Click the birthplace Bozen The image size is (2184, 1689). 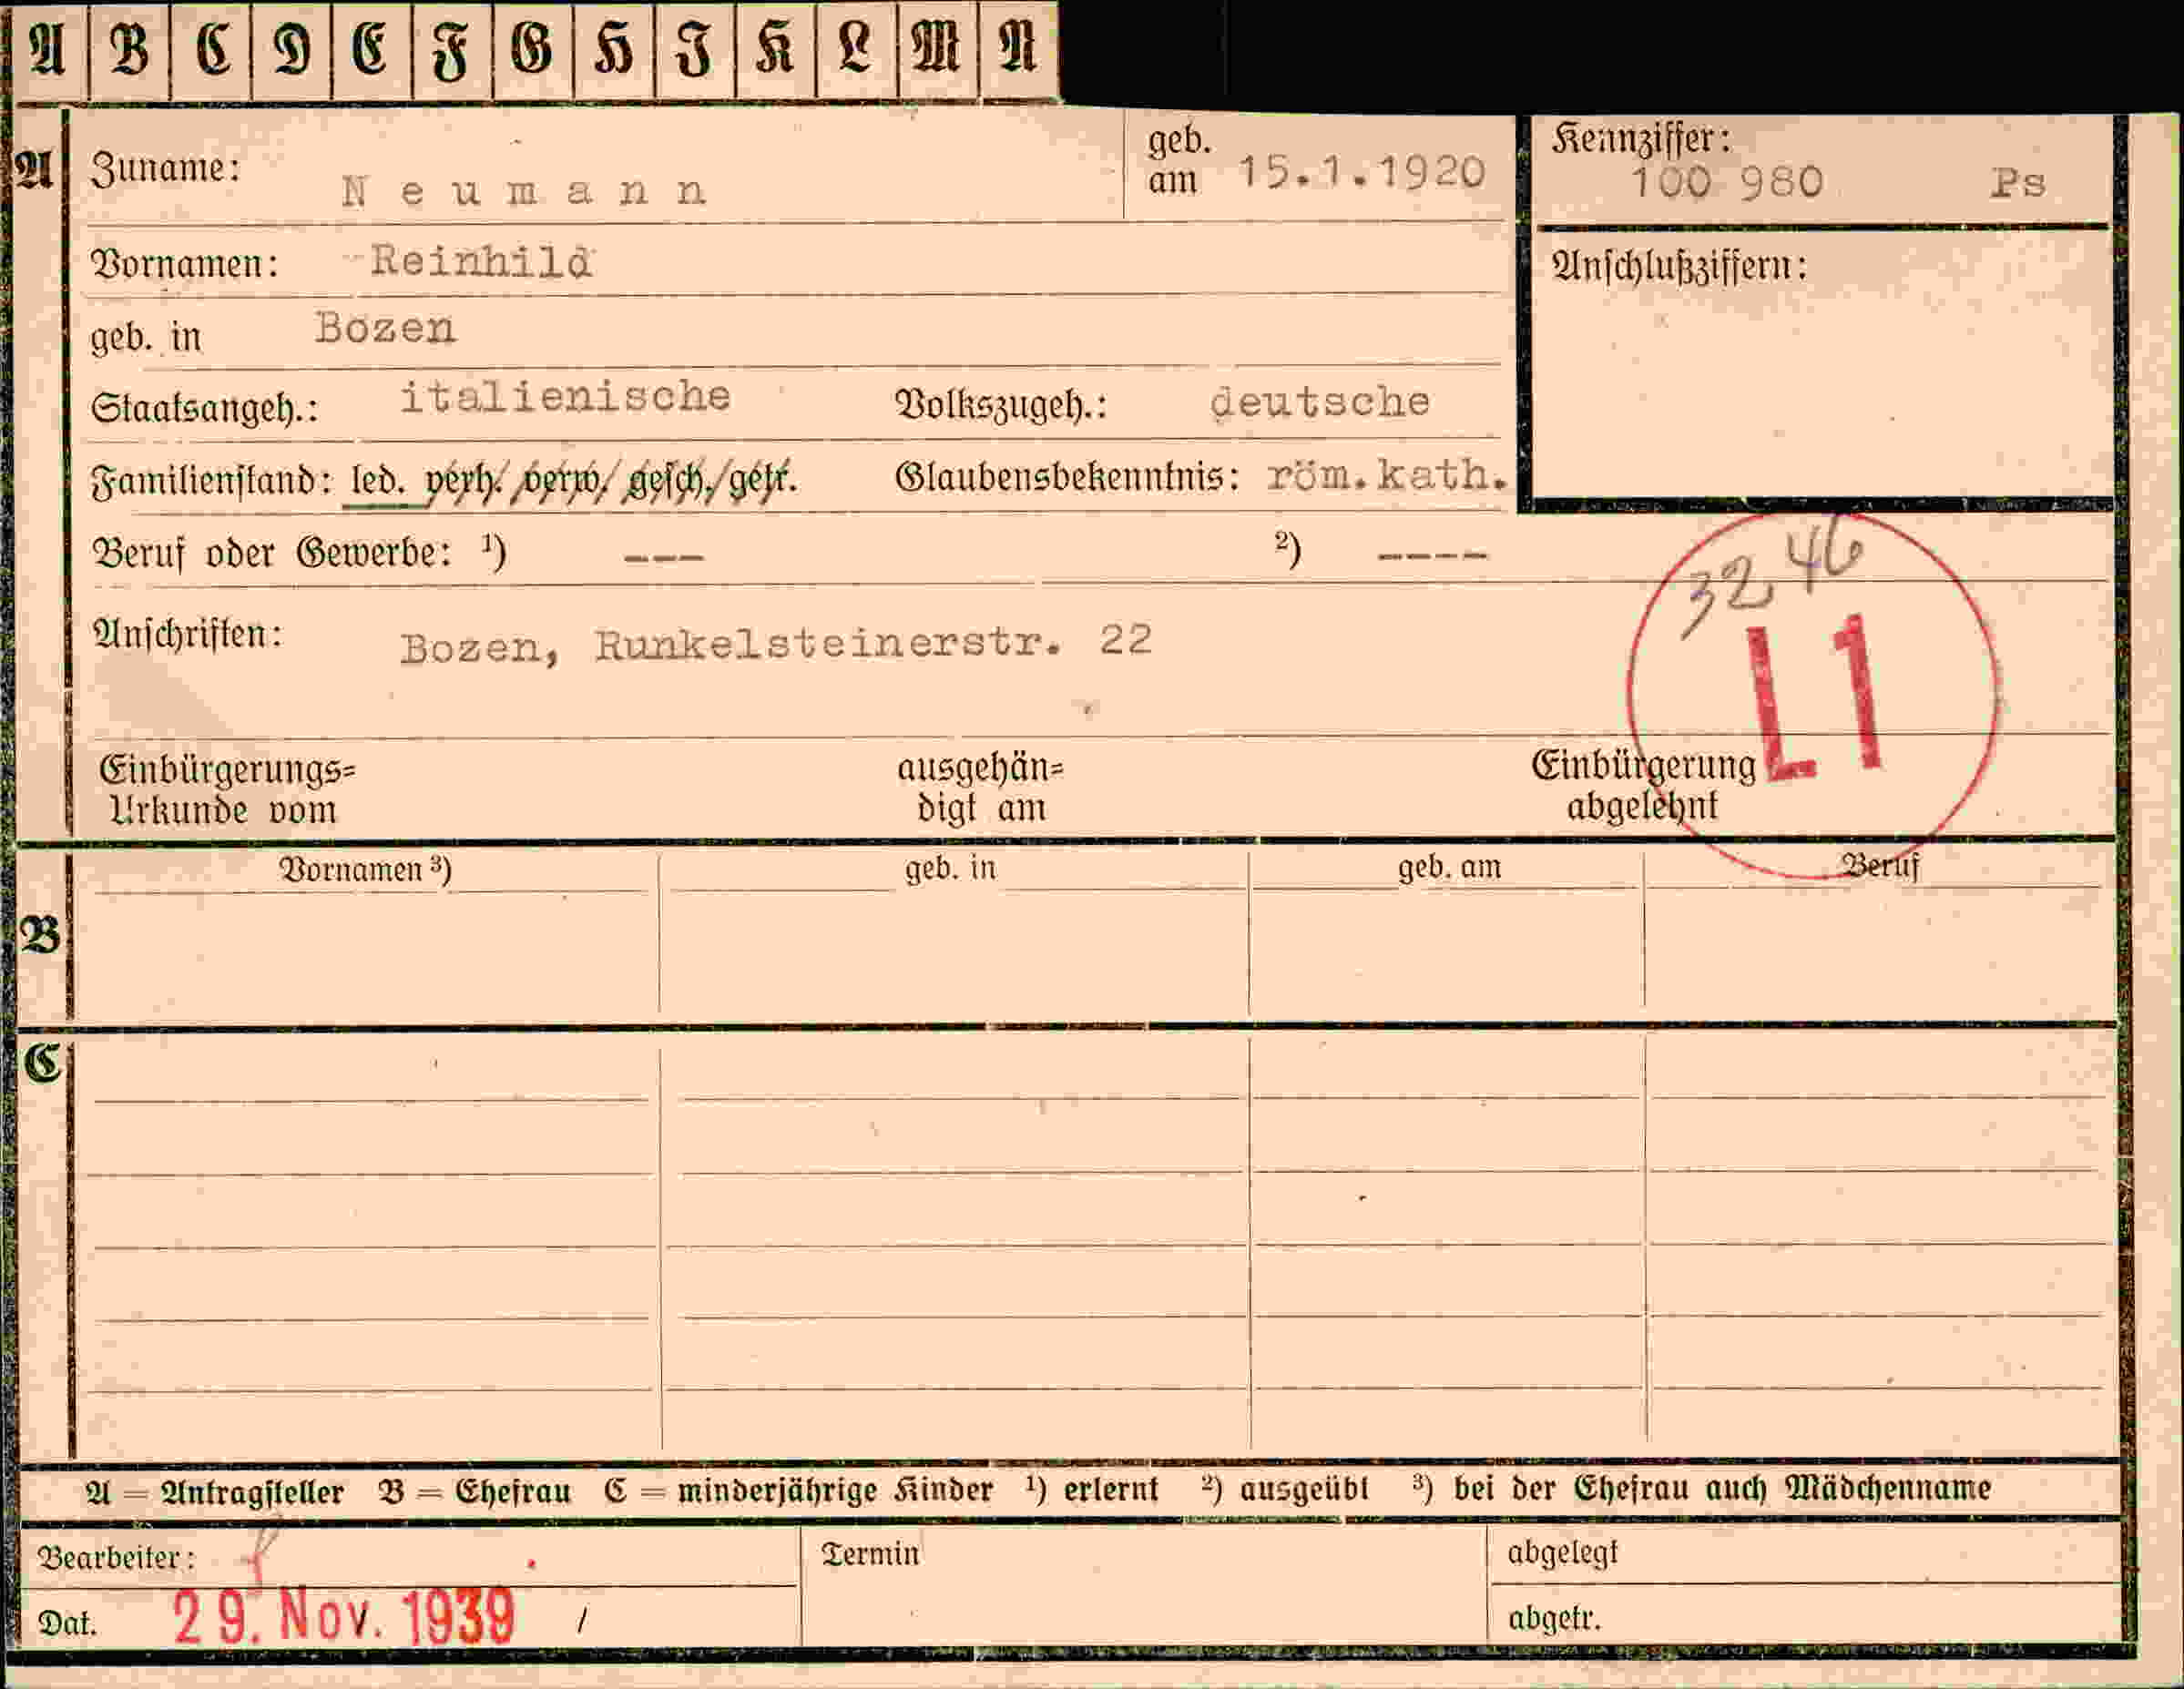385,327
